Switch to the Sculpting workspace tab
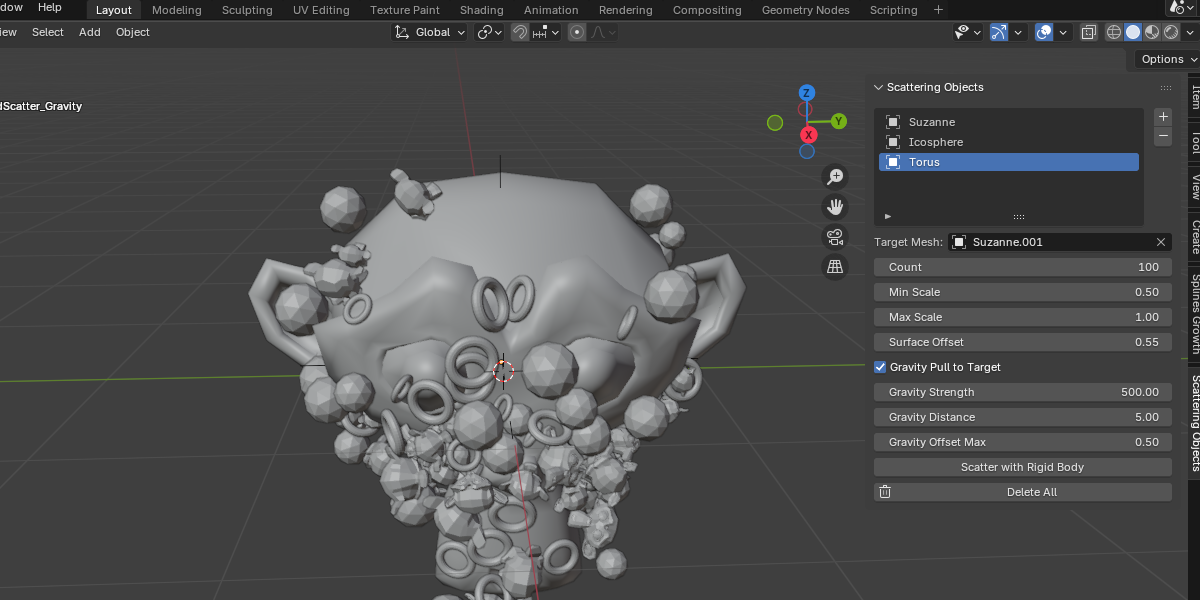Screen dimensions: 1200x600 coord(247,10)
